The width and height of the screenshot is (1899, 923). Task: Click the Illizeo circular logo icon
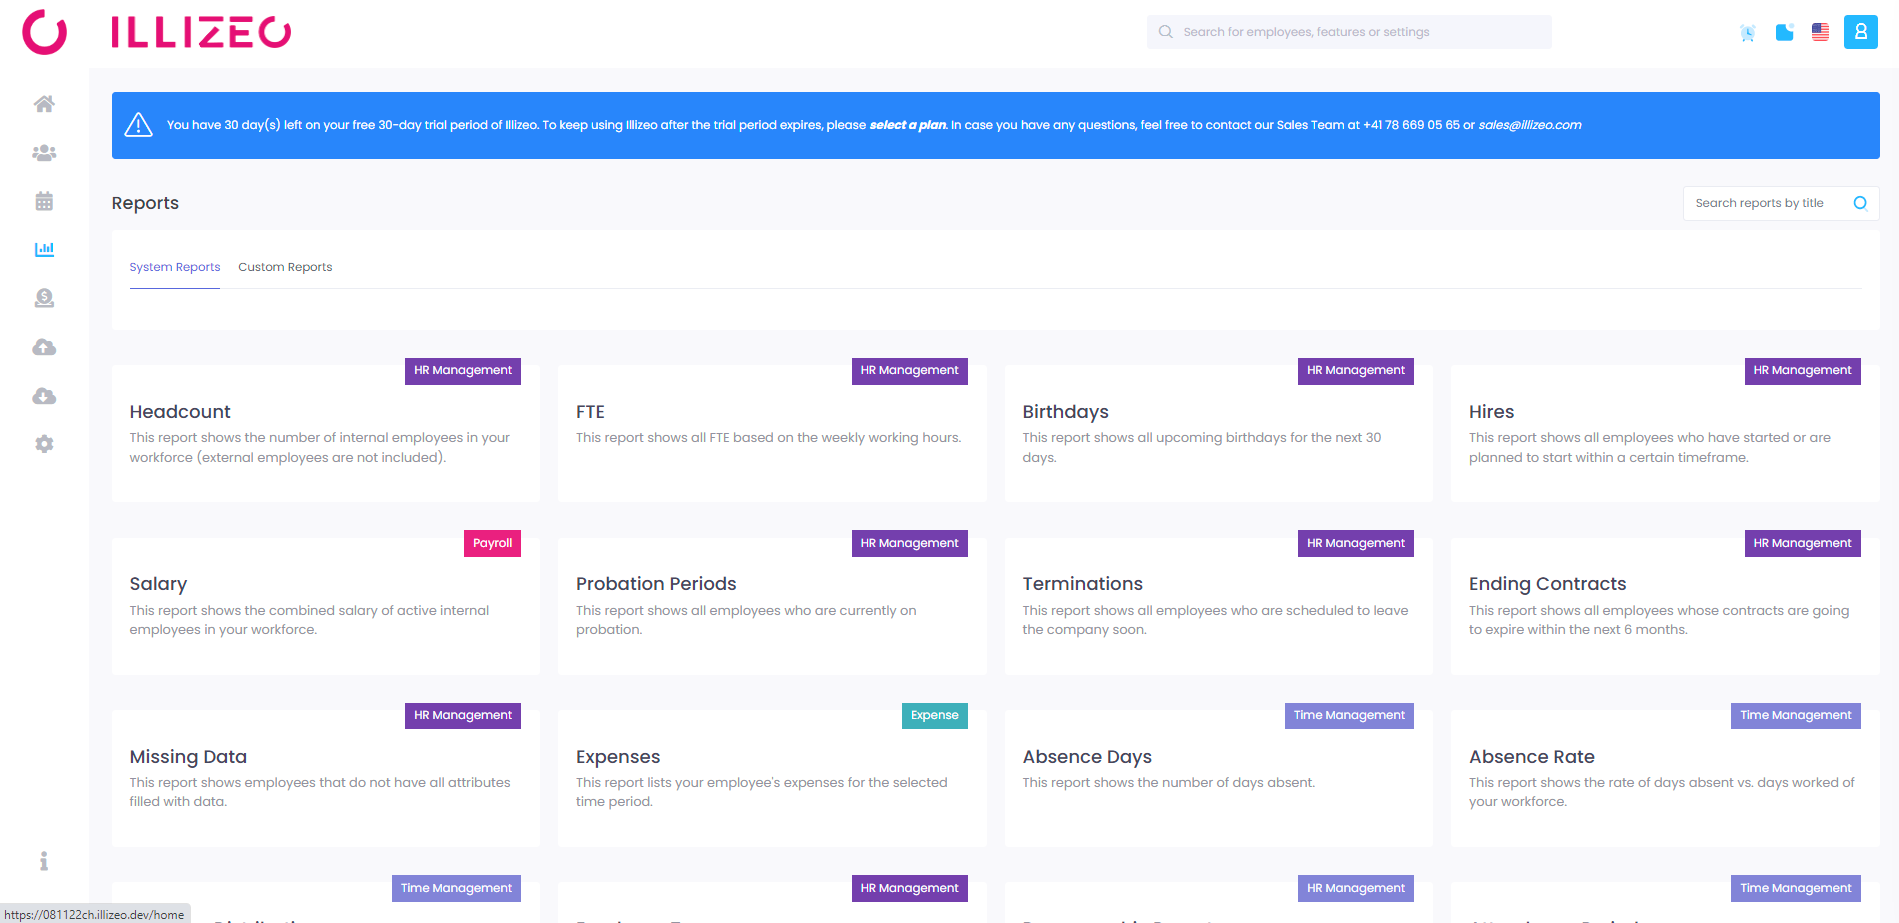pyautogui.click(x=45, y=32)
